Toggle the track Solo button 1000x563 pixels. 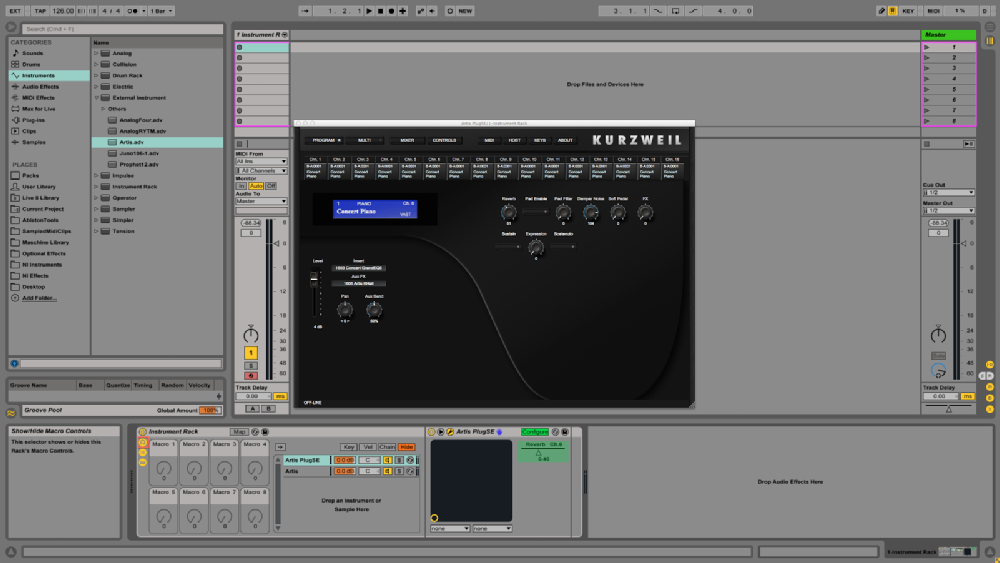pos(251,367)
